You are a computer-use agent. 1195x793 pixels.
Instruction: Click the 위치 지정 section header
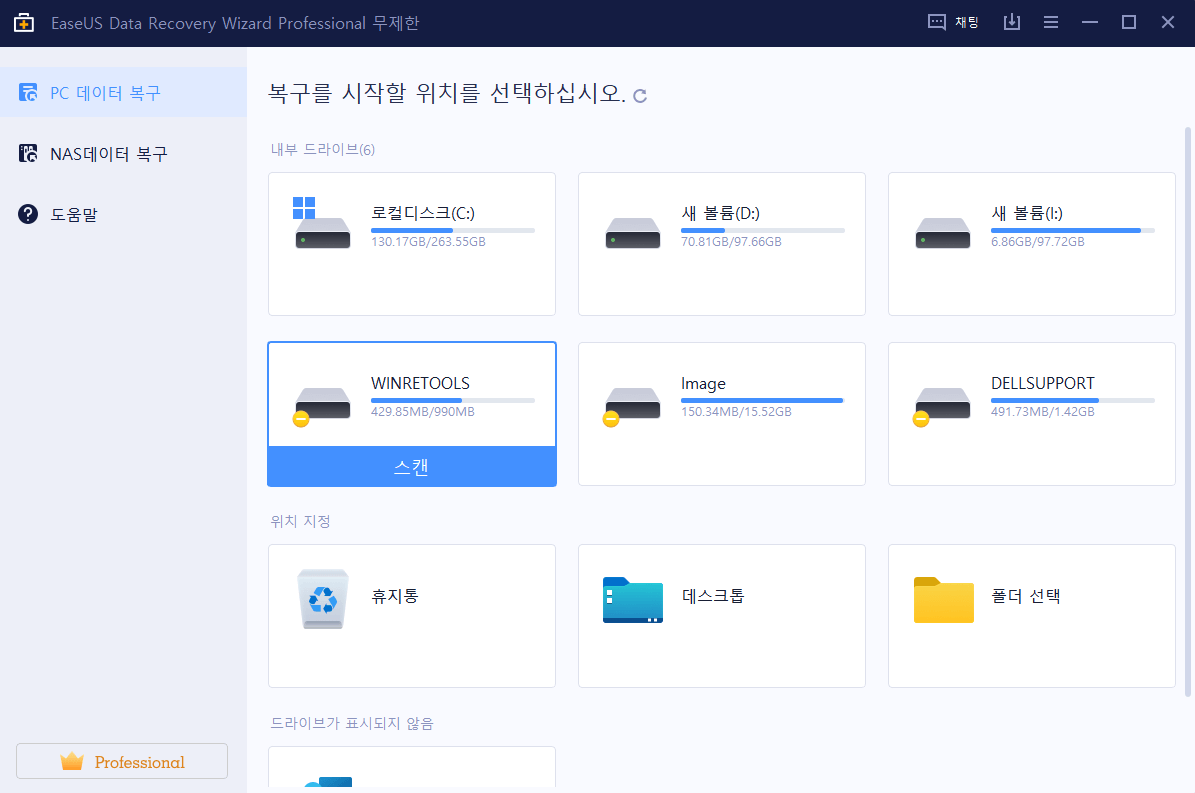point(300,521)
